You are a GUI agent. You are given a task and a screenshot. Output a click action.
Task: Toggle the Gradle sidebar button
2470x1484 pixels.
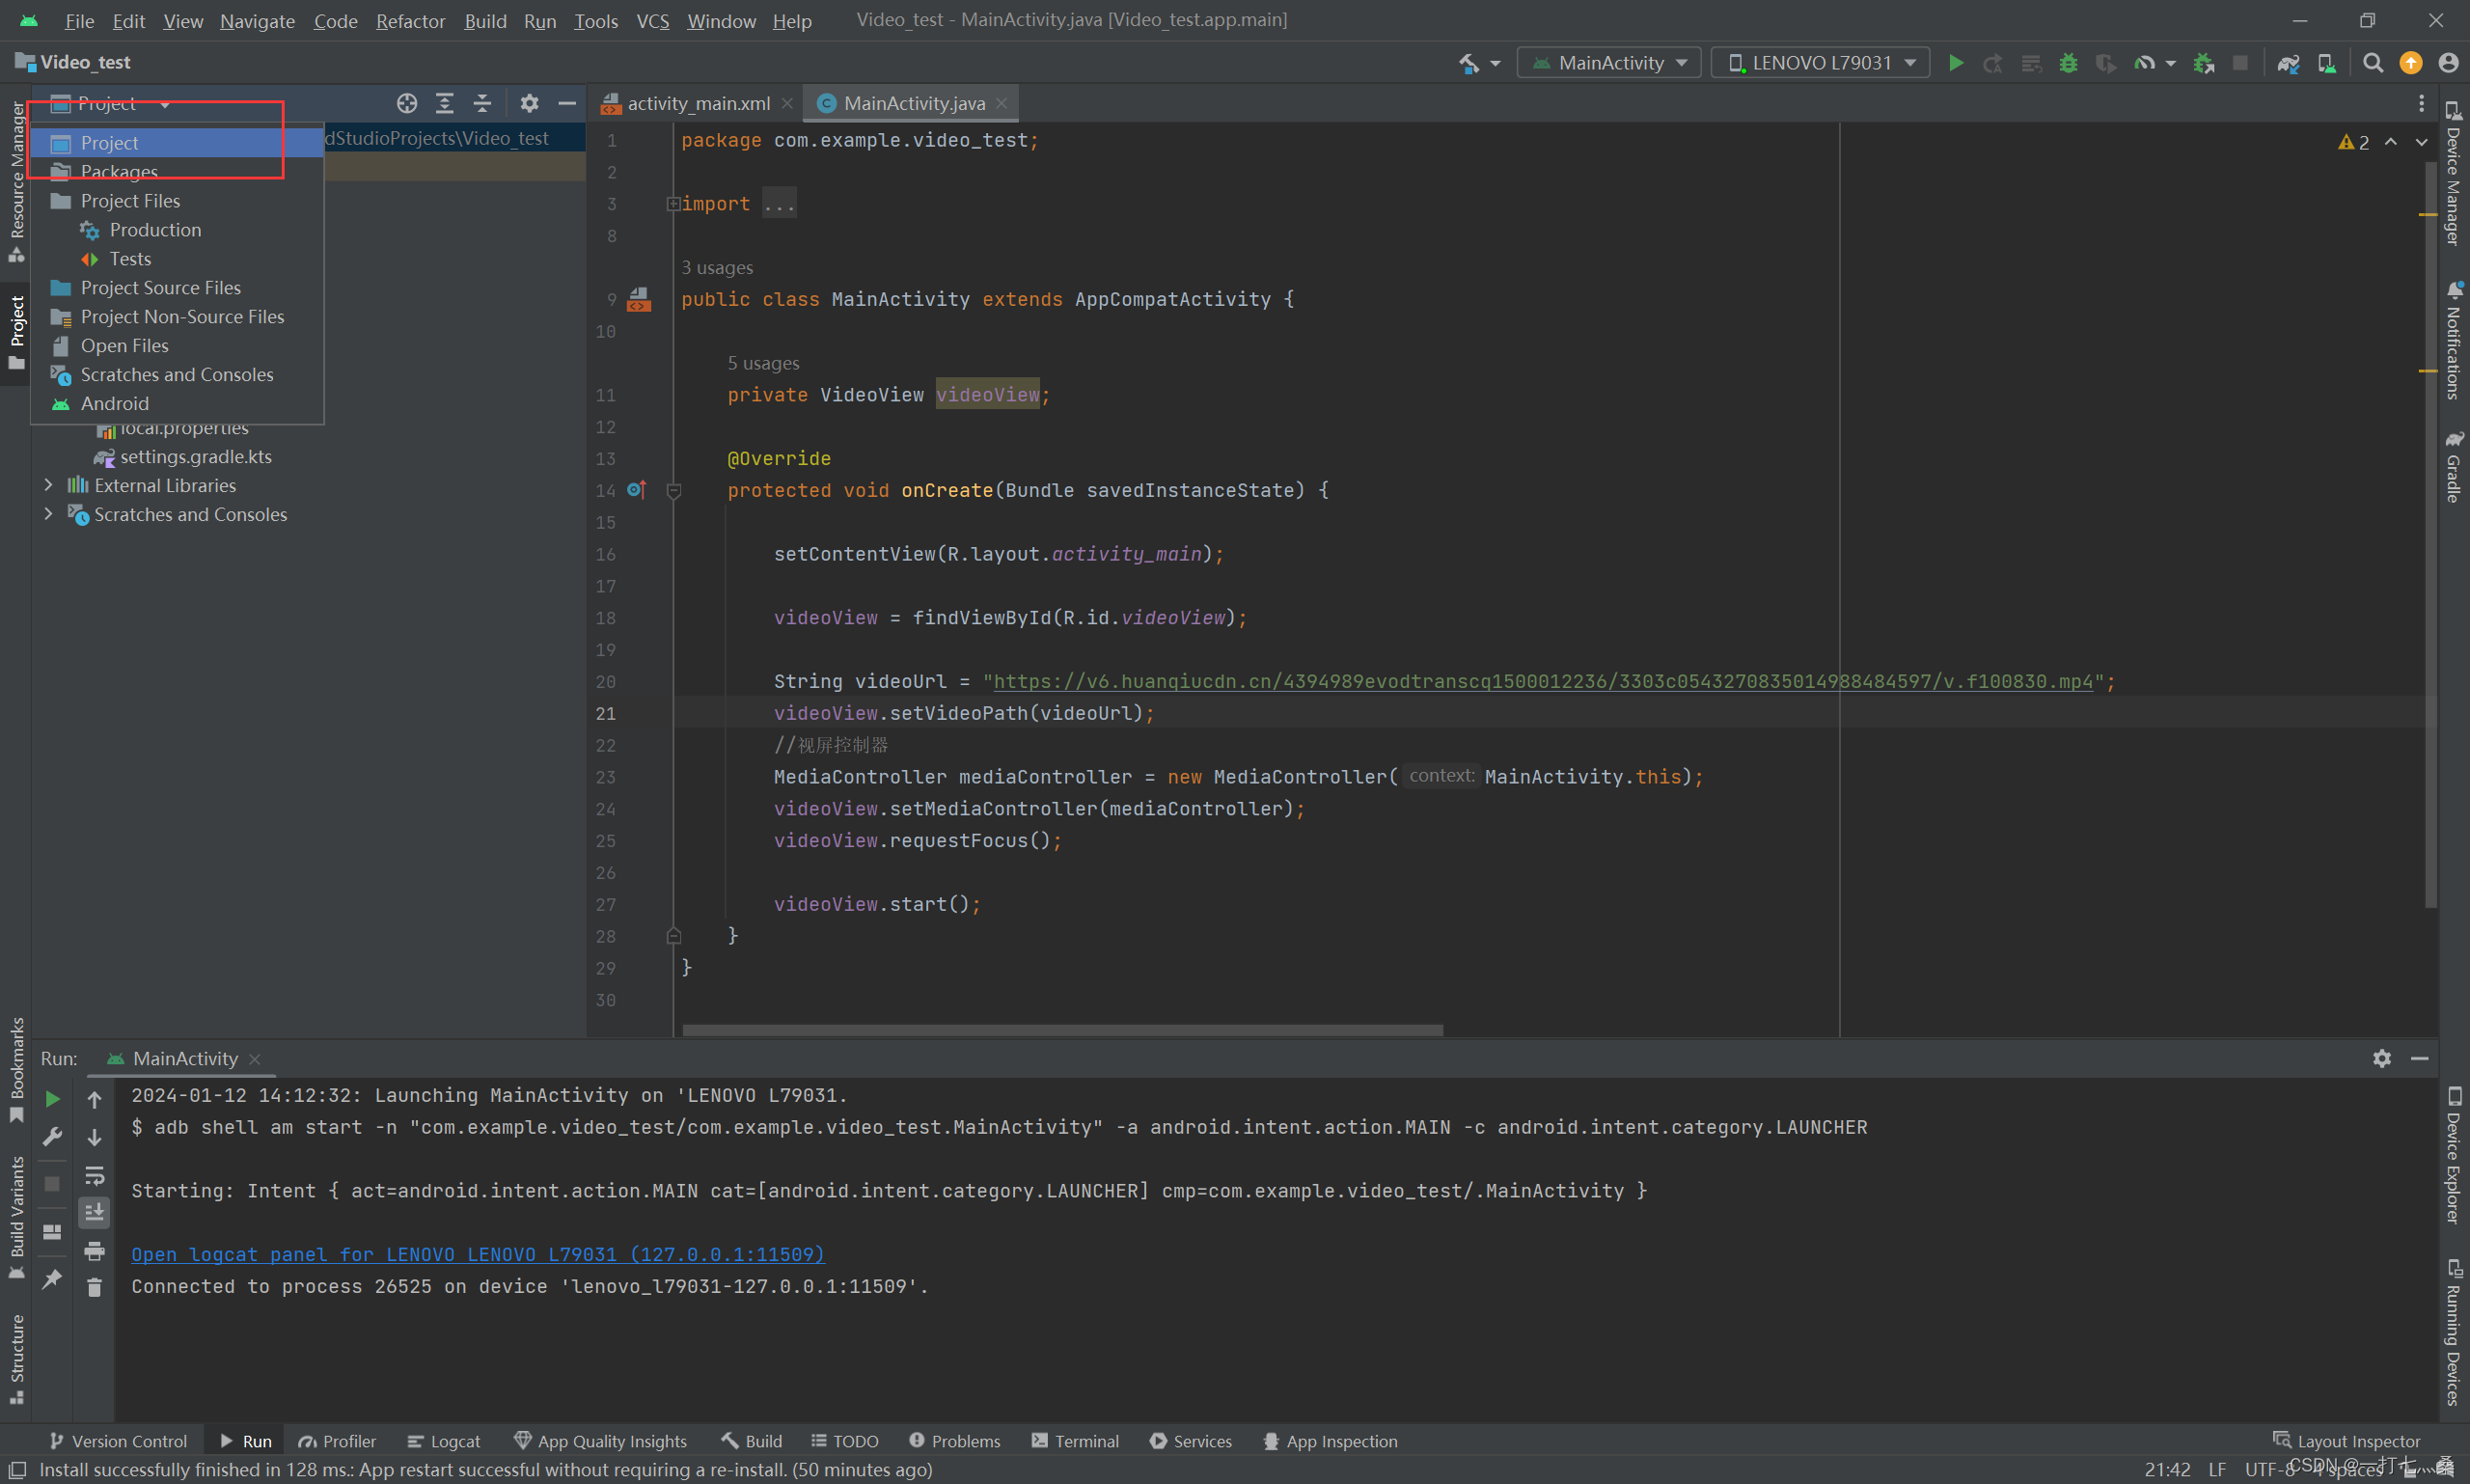tap(2453, 466)
